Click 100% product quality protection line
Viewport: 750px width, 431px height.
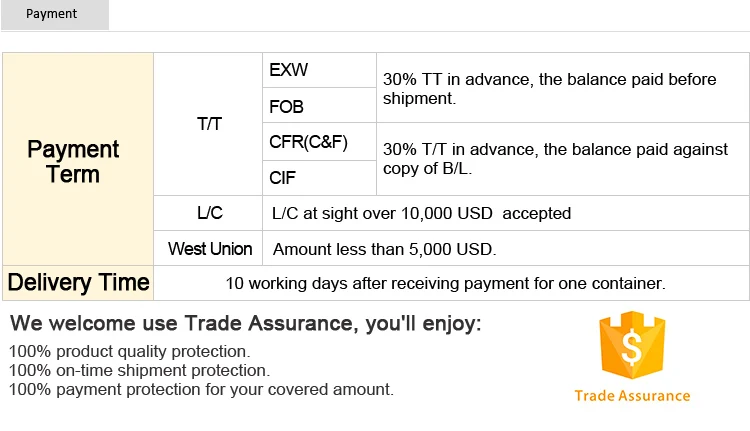point(129,352)
